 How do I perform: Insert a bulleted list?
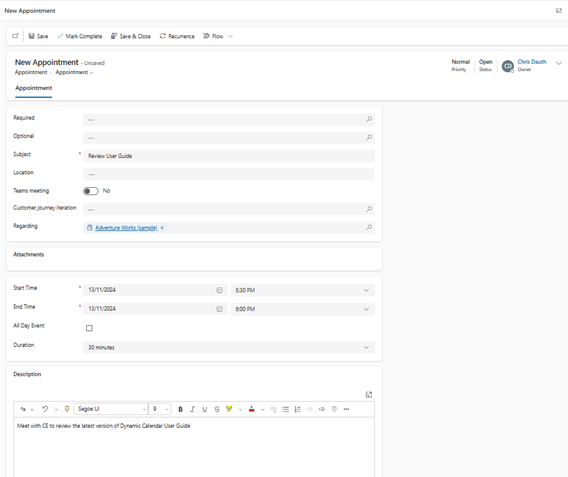285,409
